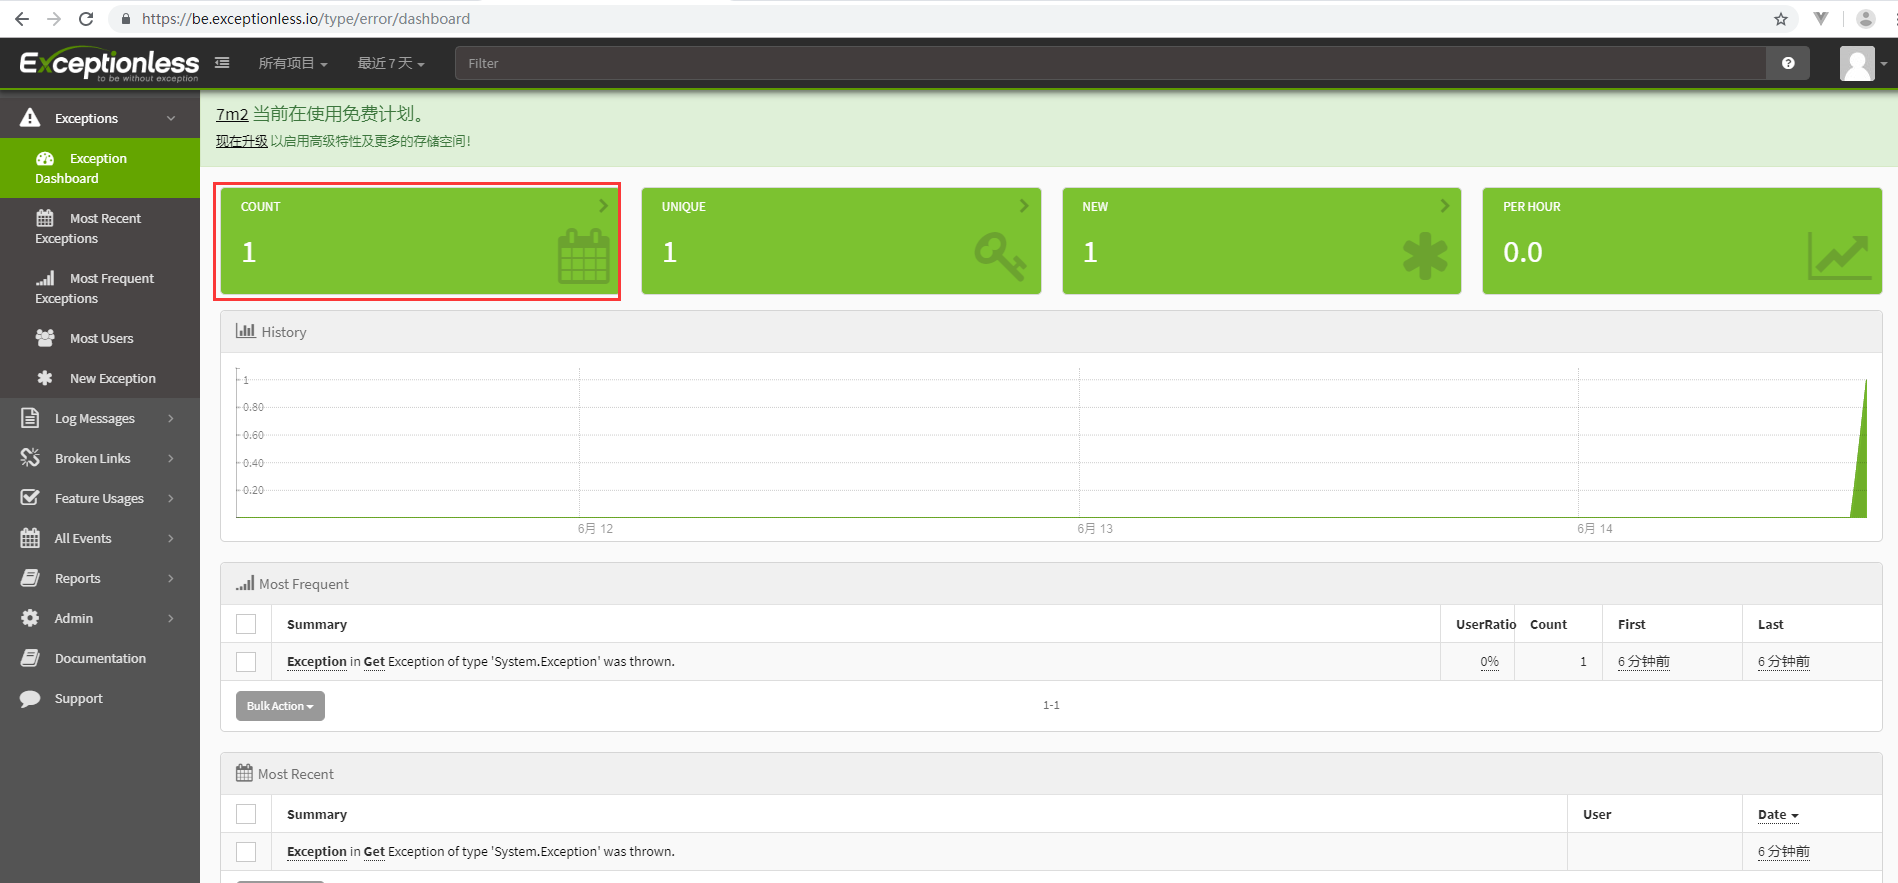
Task: Open Documentation menu item
Action: click(100, 658)
